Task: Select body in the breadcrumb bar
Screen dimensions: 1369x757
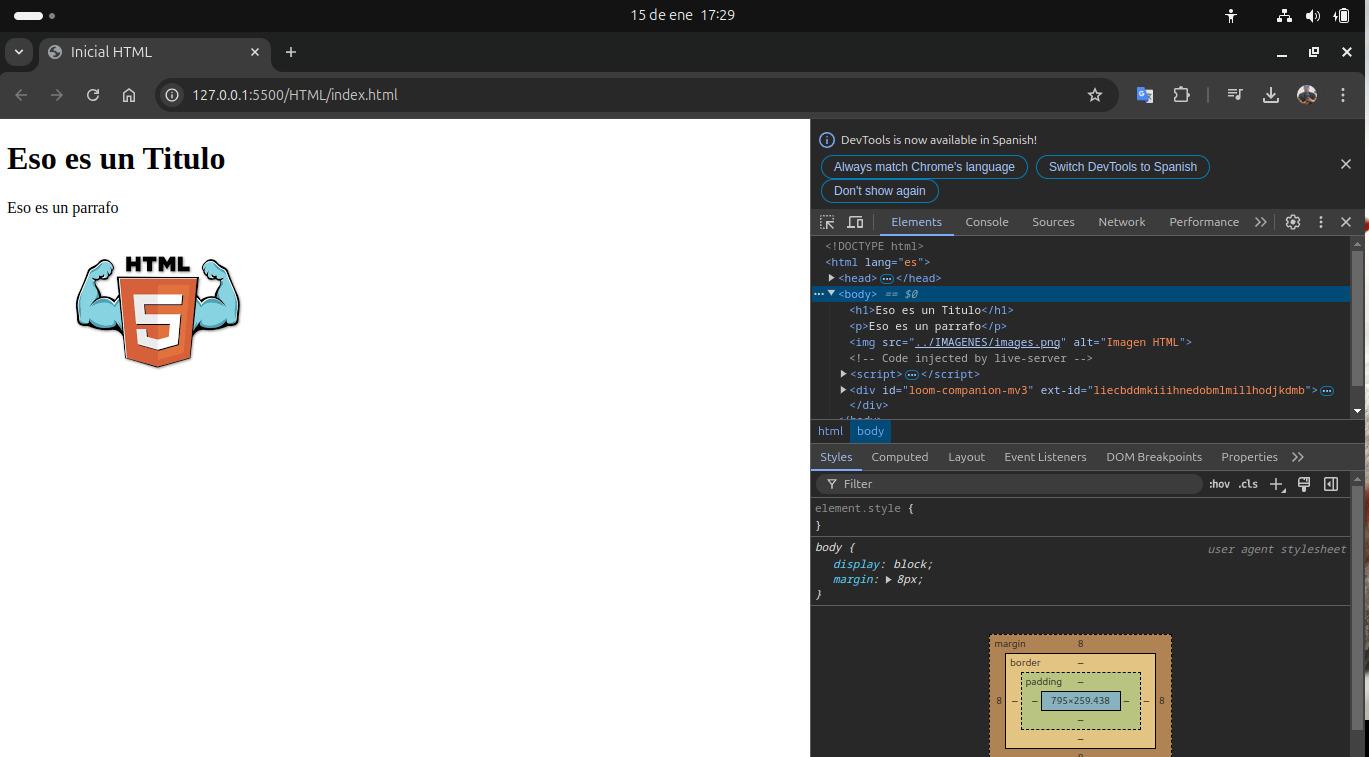Action: pyautogui.click(x=870, y=431)
